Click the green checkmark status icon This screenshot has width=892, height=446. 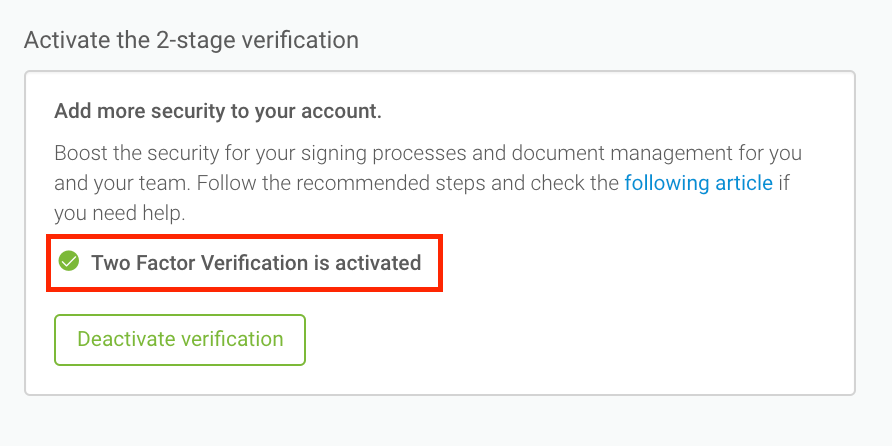[x=69, y=262]
